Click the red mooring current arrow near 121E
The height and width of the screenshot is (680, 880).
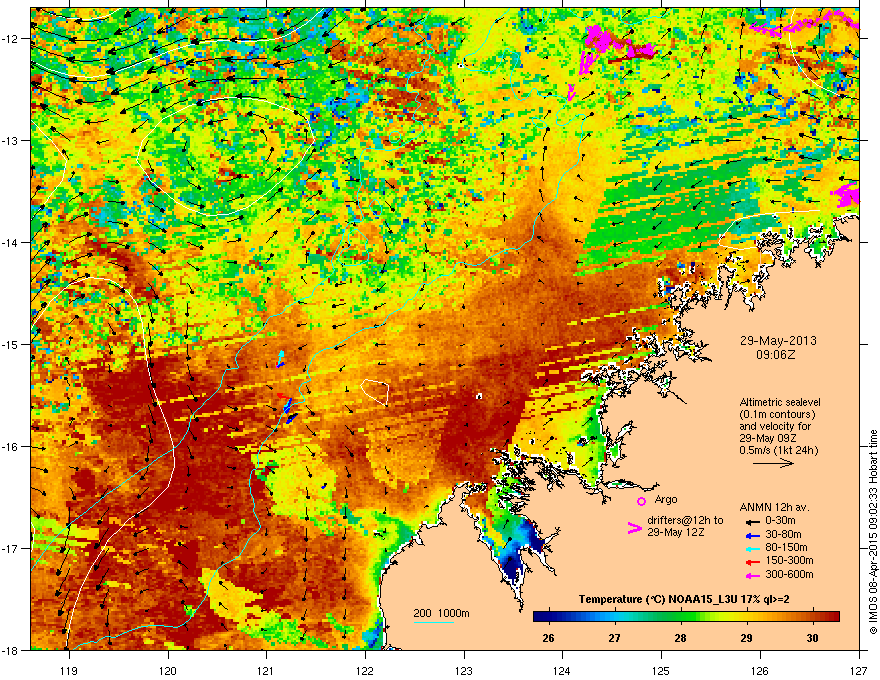(282, 396)
